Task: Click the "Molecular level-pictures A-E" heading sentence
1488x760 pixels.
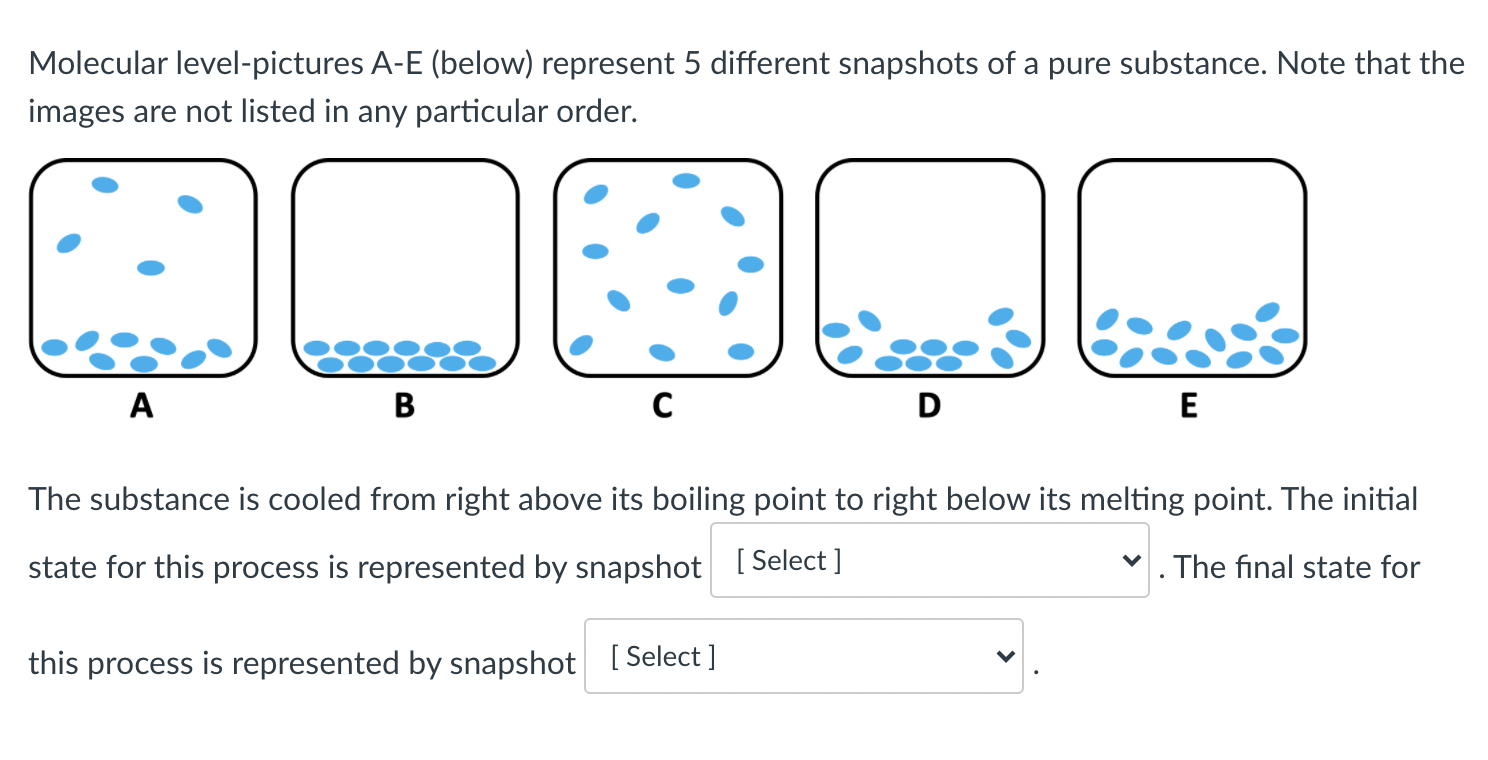Action: [746, 65]
